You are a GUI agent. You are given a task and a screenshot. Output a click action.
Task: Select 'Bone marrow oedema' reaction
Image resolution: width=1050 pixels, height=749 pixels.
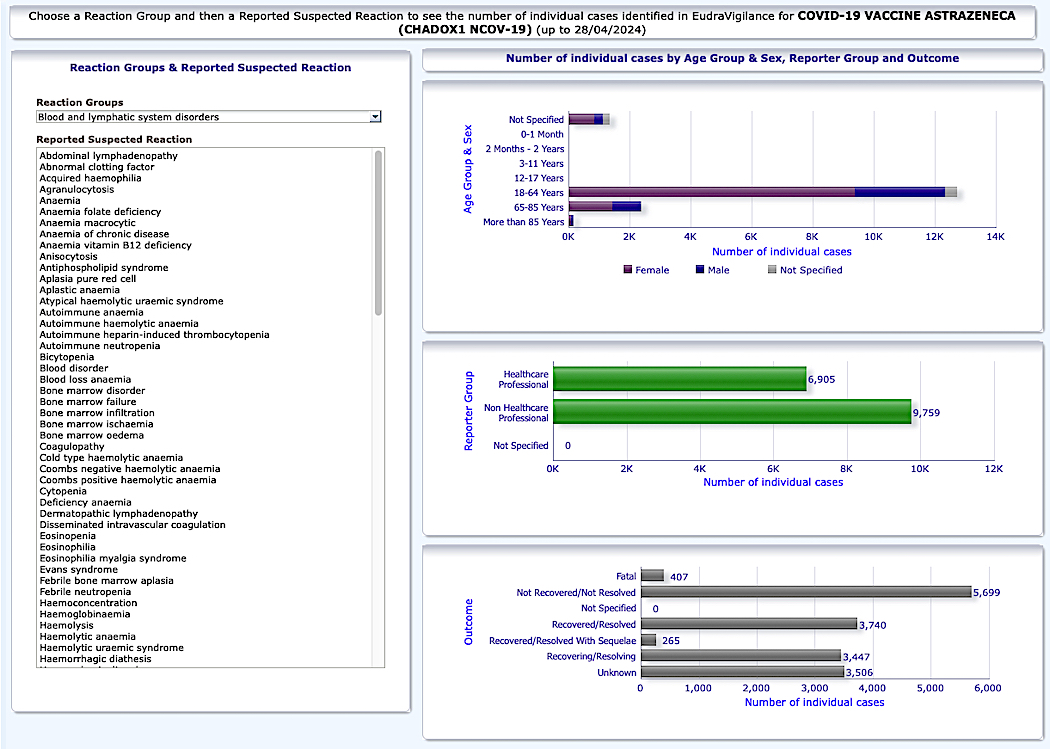click(x=91, y=435)
